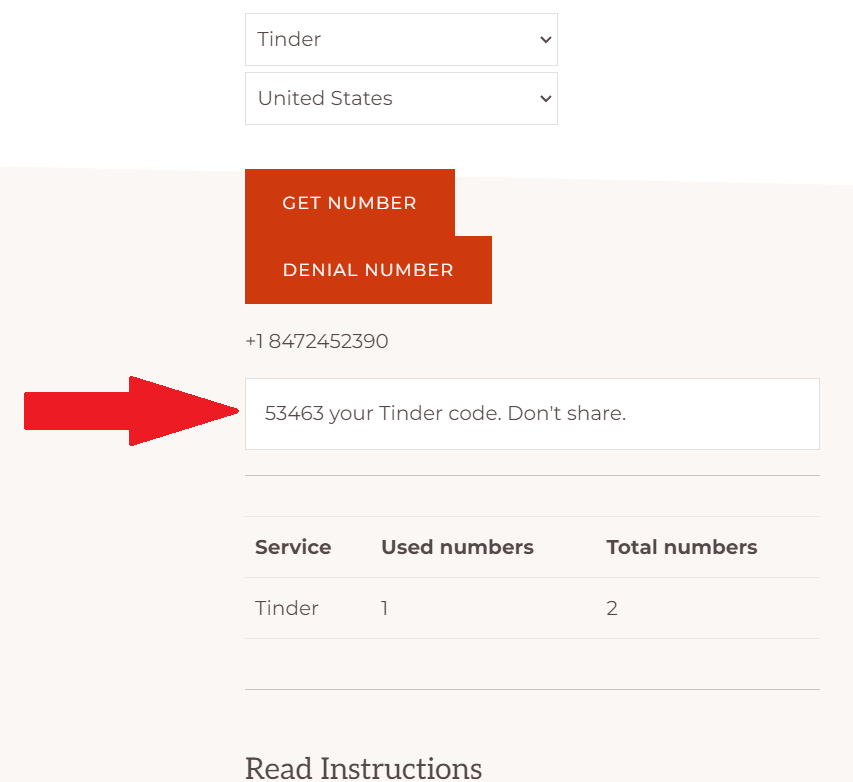853x782 pixels.
Task: Click the word Tinder in the SMS message
Action: [x=410, y=414]
